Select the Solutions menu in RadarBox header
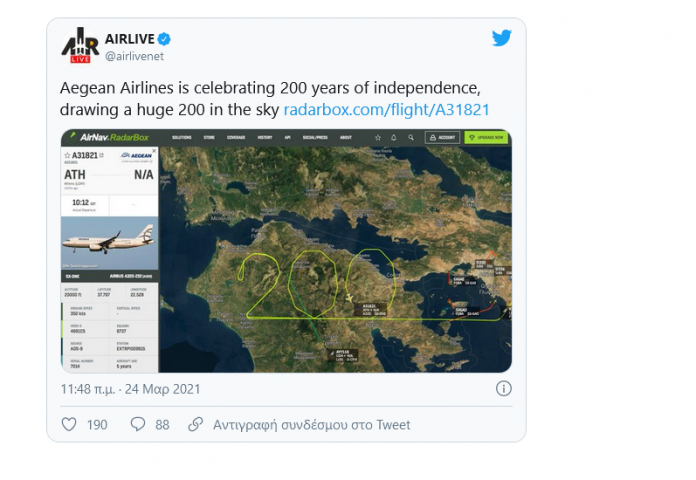The image size is (696, 480). [181, 137]
